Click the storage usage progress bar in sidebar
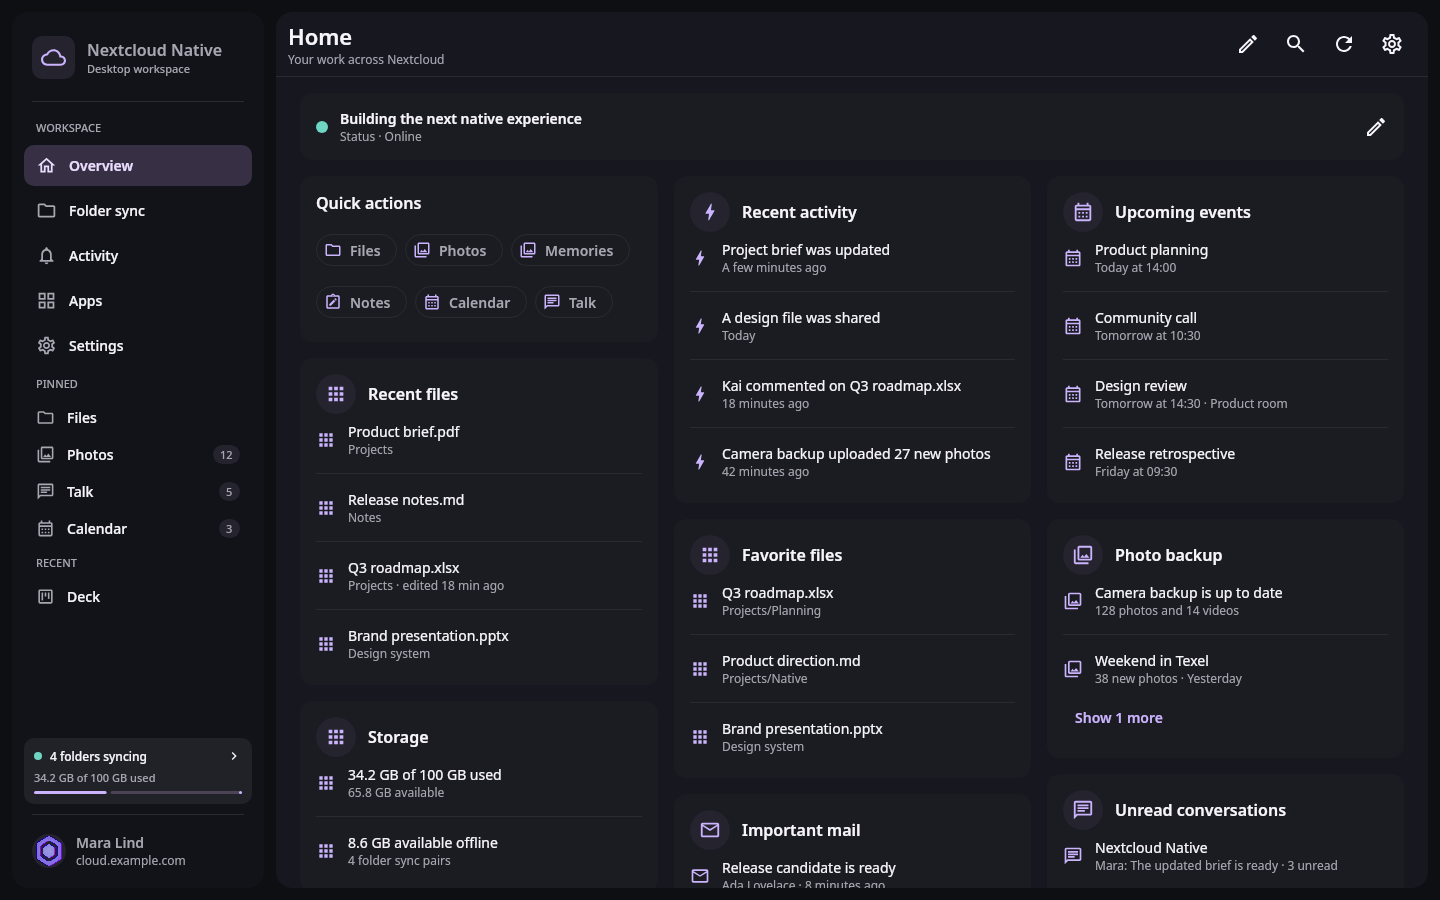This screenshot has width=1440, height=900. tap(138, 793)
